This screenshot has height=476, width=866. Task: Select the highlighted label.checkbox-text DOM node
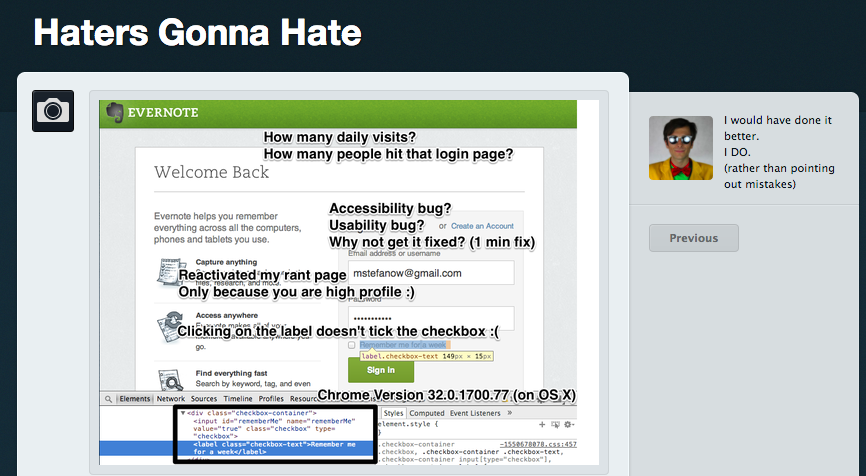point(274,448)
